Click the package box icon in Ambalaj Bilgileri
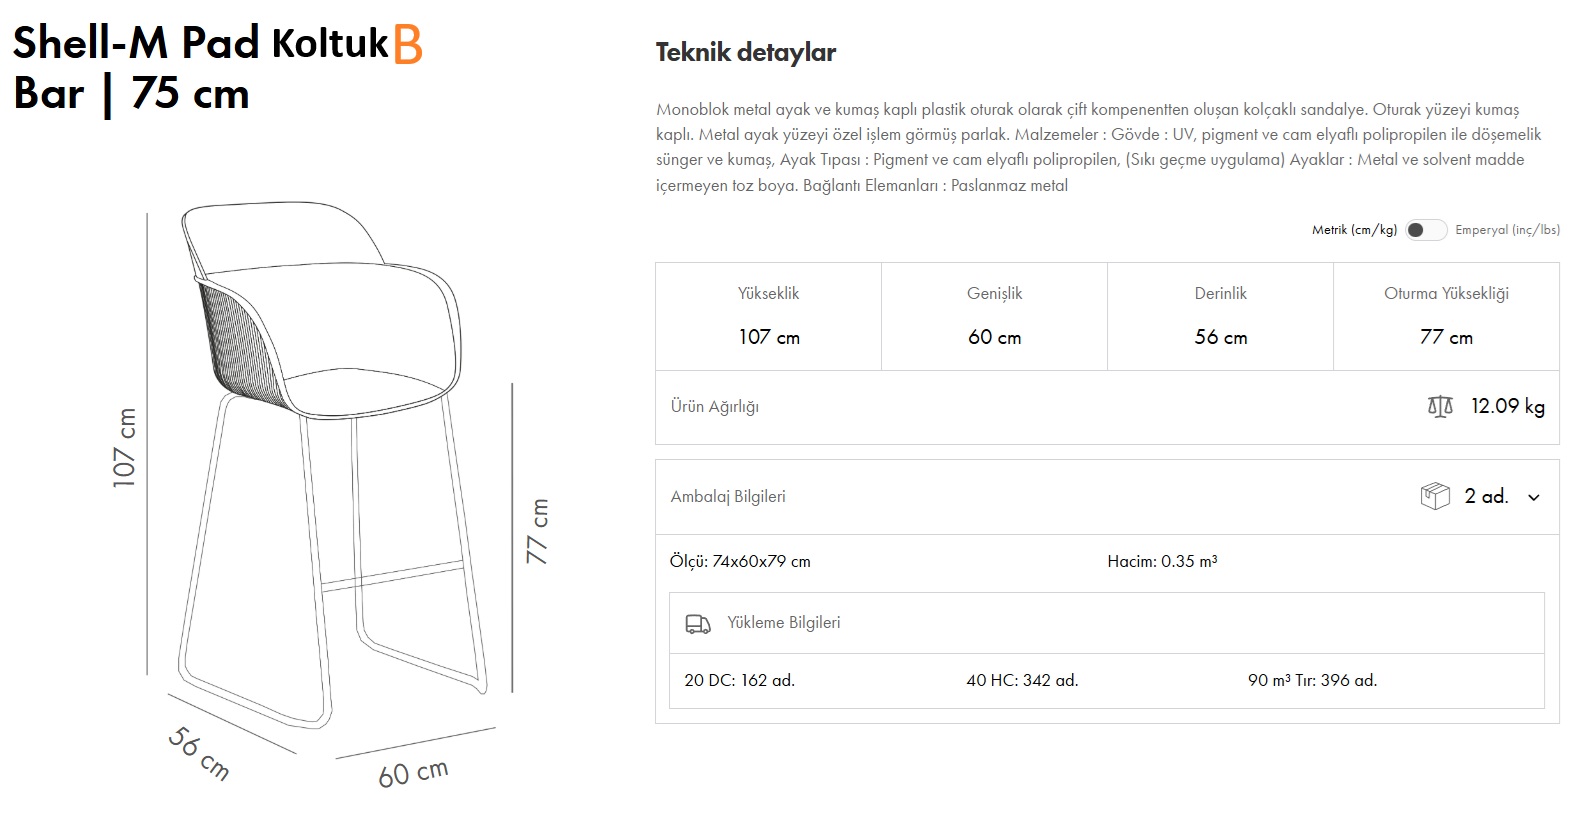 click(x=1434, y=495)
